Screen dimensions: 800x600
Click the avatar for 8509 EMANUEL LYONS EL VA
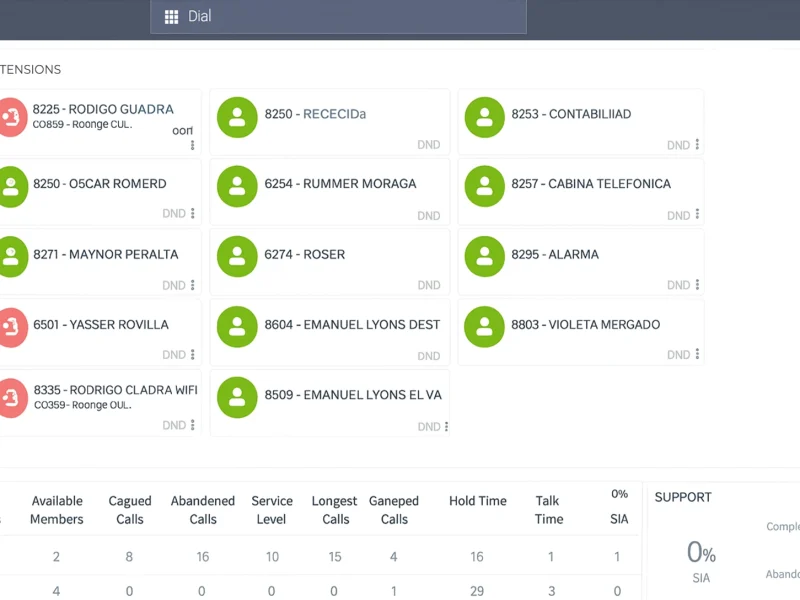(x=237, y=397)
